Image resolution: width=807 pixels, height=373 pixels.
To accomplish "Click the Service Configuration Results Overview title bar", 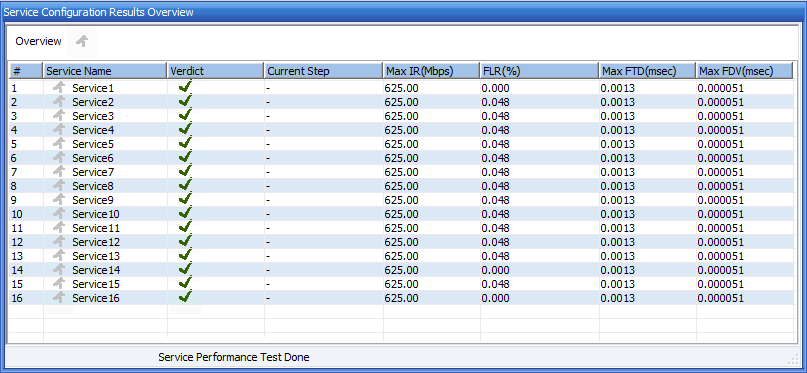I will [404, 12].
